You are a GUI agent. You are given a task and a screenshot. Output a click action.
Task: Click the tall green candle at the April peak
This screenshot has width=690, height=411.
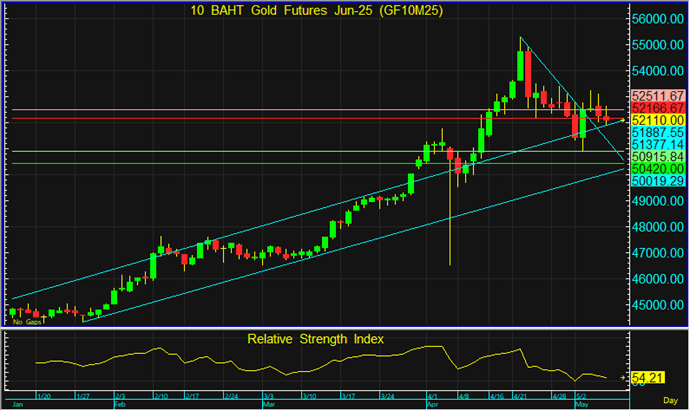(521, 66)
